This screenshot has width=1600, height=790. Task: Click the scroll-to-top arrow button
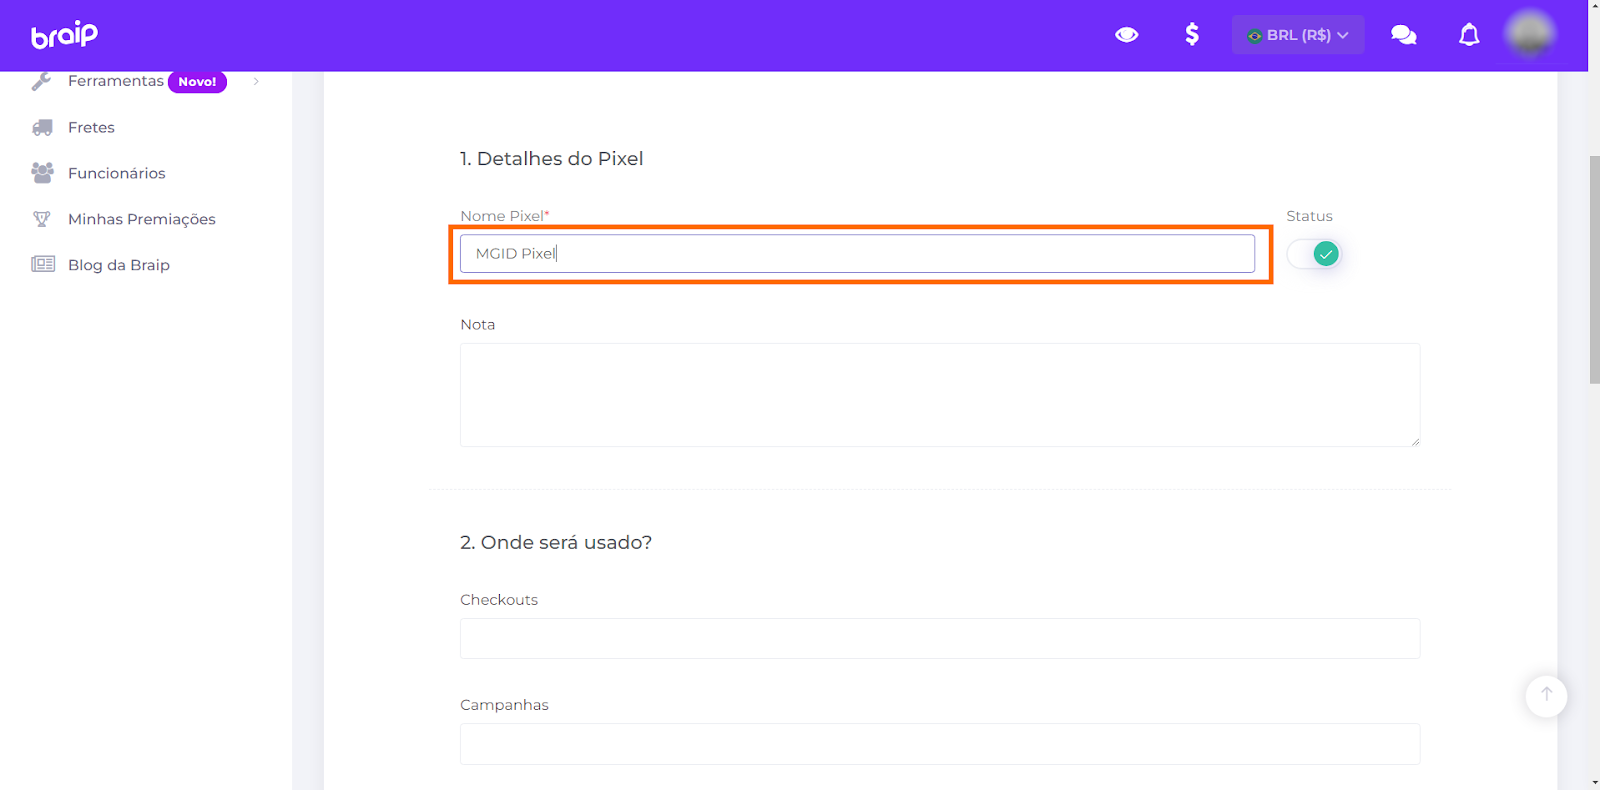coord(1546,695)
